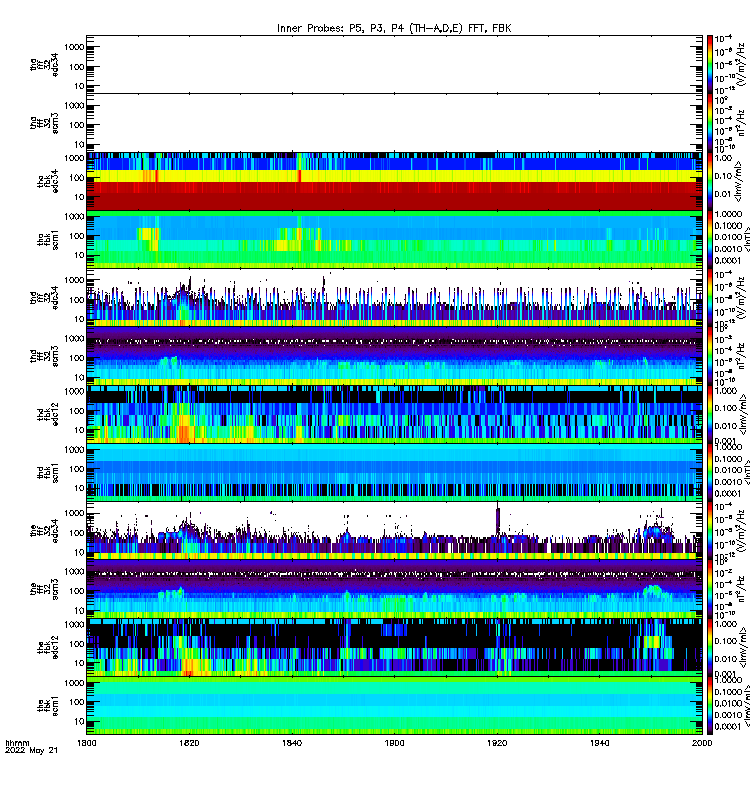Click the 'the fff 32 scm3' panel label
This screenshot has height=800, width=750.
pyautogui.click(x=44, y=589)
